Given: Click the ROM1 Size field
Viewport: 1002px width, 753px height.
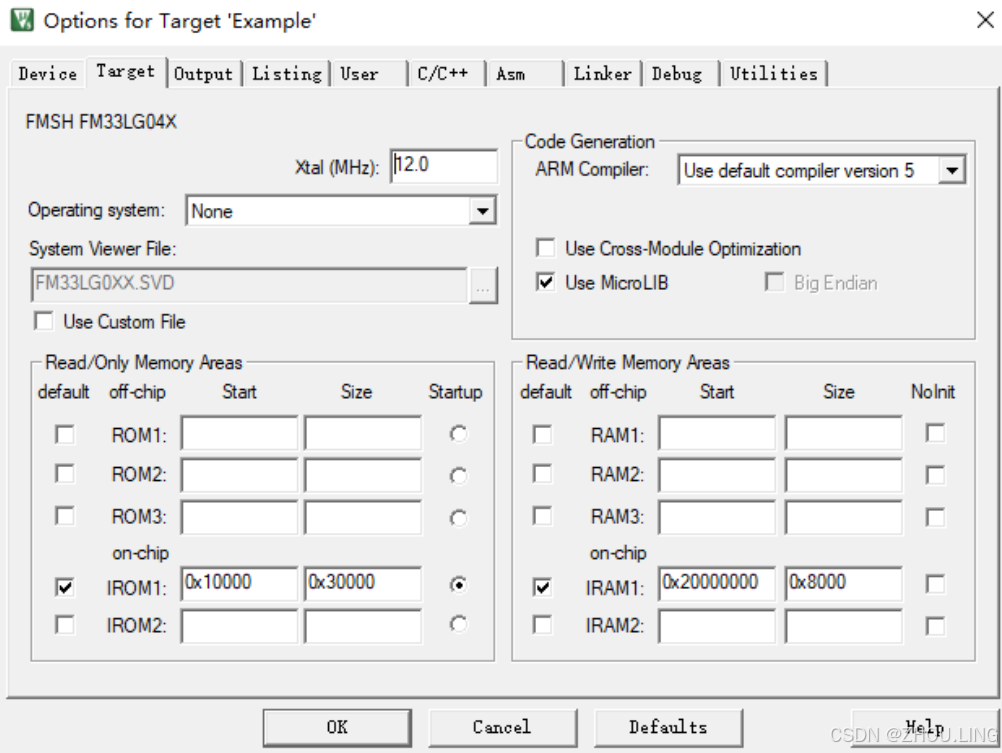Looking at the screenshot, I should pos(363,434).
